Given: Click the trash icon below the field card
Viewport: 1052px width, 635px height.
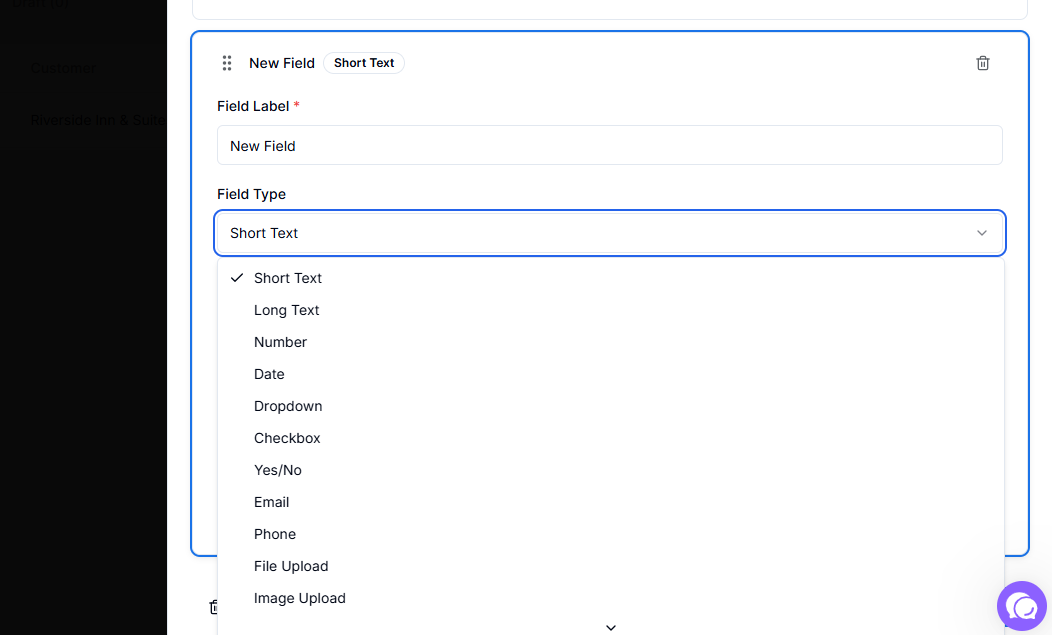Looking at the screenshot, I should tap(215, 607).
